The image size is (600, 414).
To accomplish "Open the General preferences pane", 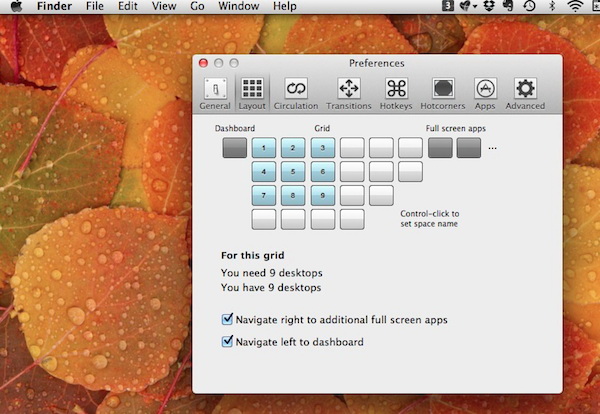I will click(215, 94).
